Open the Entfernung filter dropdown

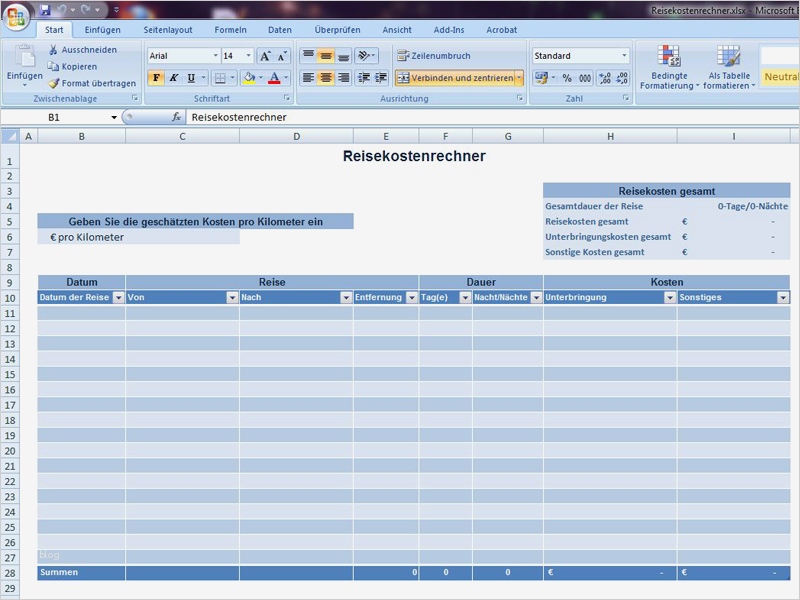[x=412, y=297]
